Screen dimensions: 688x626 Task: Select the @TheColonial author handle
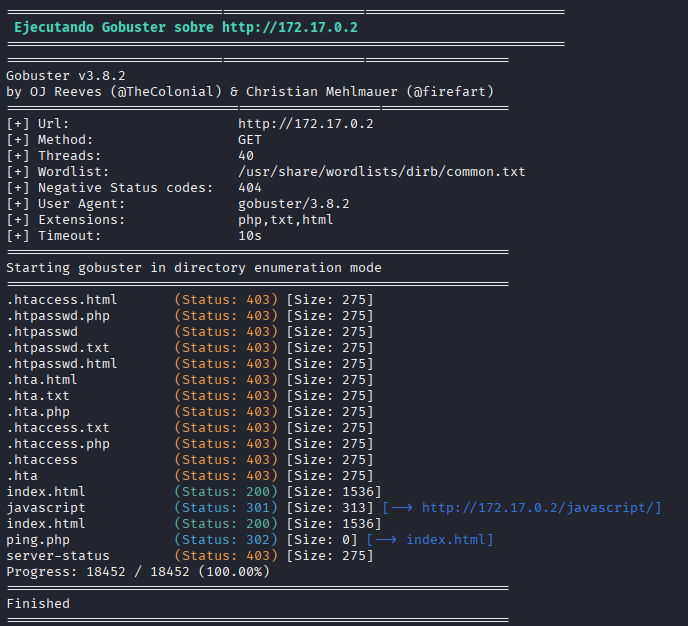pyautogui.click(x=166, y=92)
